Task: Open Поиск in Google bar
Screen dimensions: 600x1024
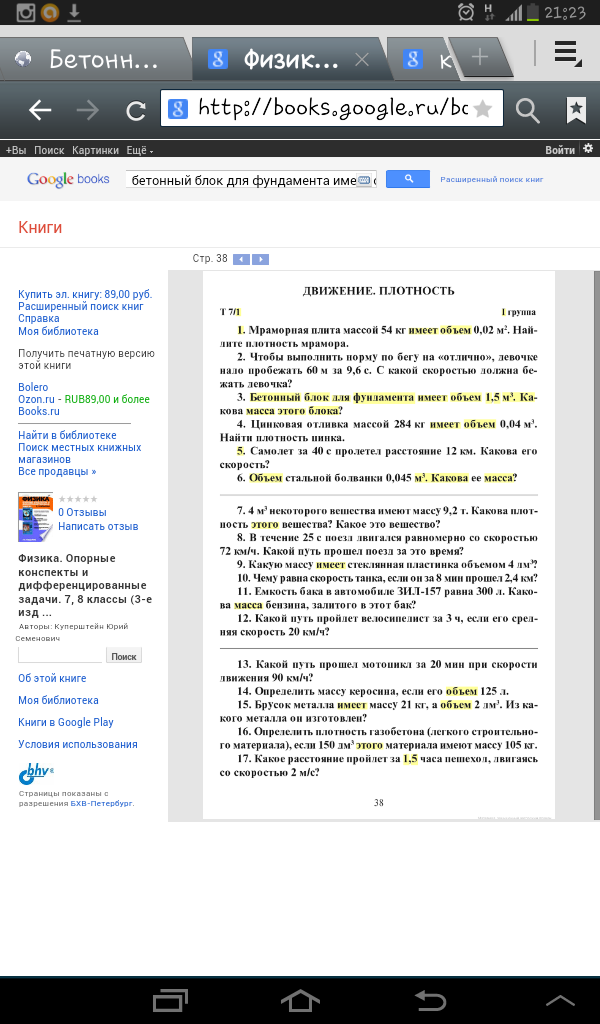Action: click(49, 150)
